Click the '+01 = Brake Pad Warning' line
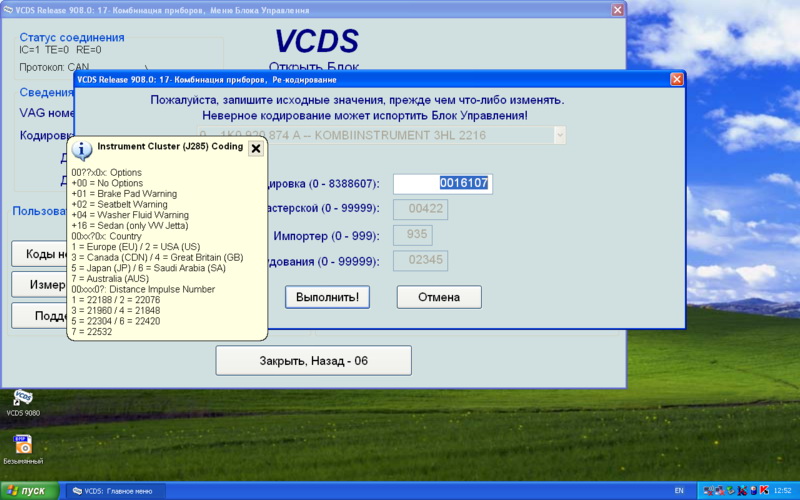Screen dimensions: 800x500 click(124, 194)
